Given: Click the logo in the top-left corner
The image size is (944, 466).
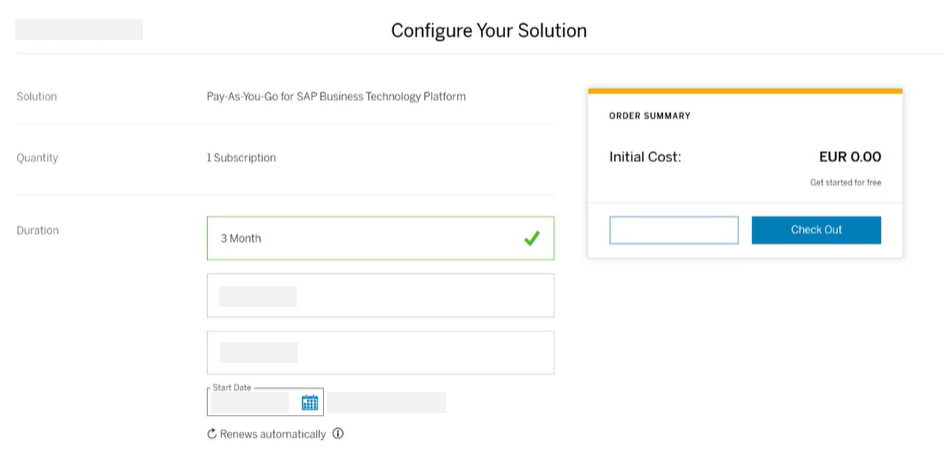Looking at the screenshot, I should point(79,30).
